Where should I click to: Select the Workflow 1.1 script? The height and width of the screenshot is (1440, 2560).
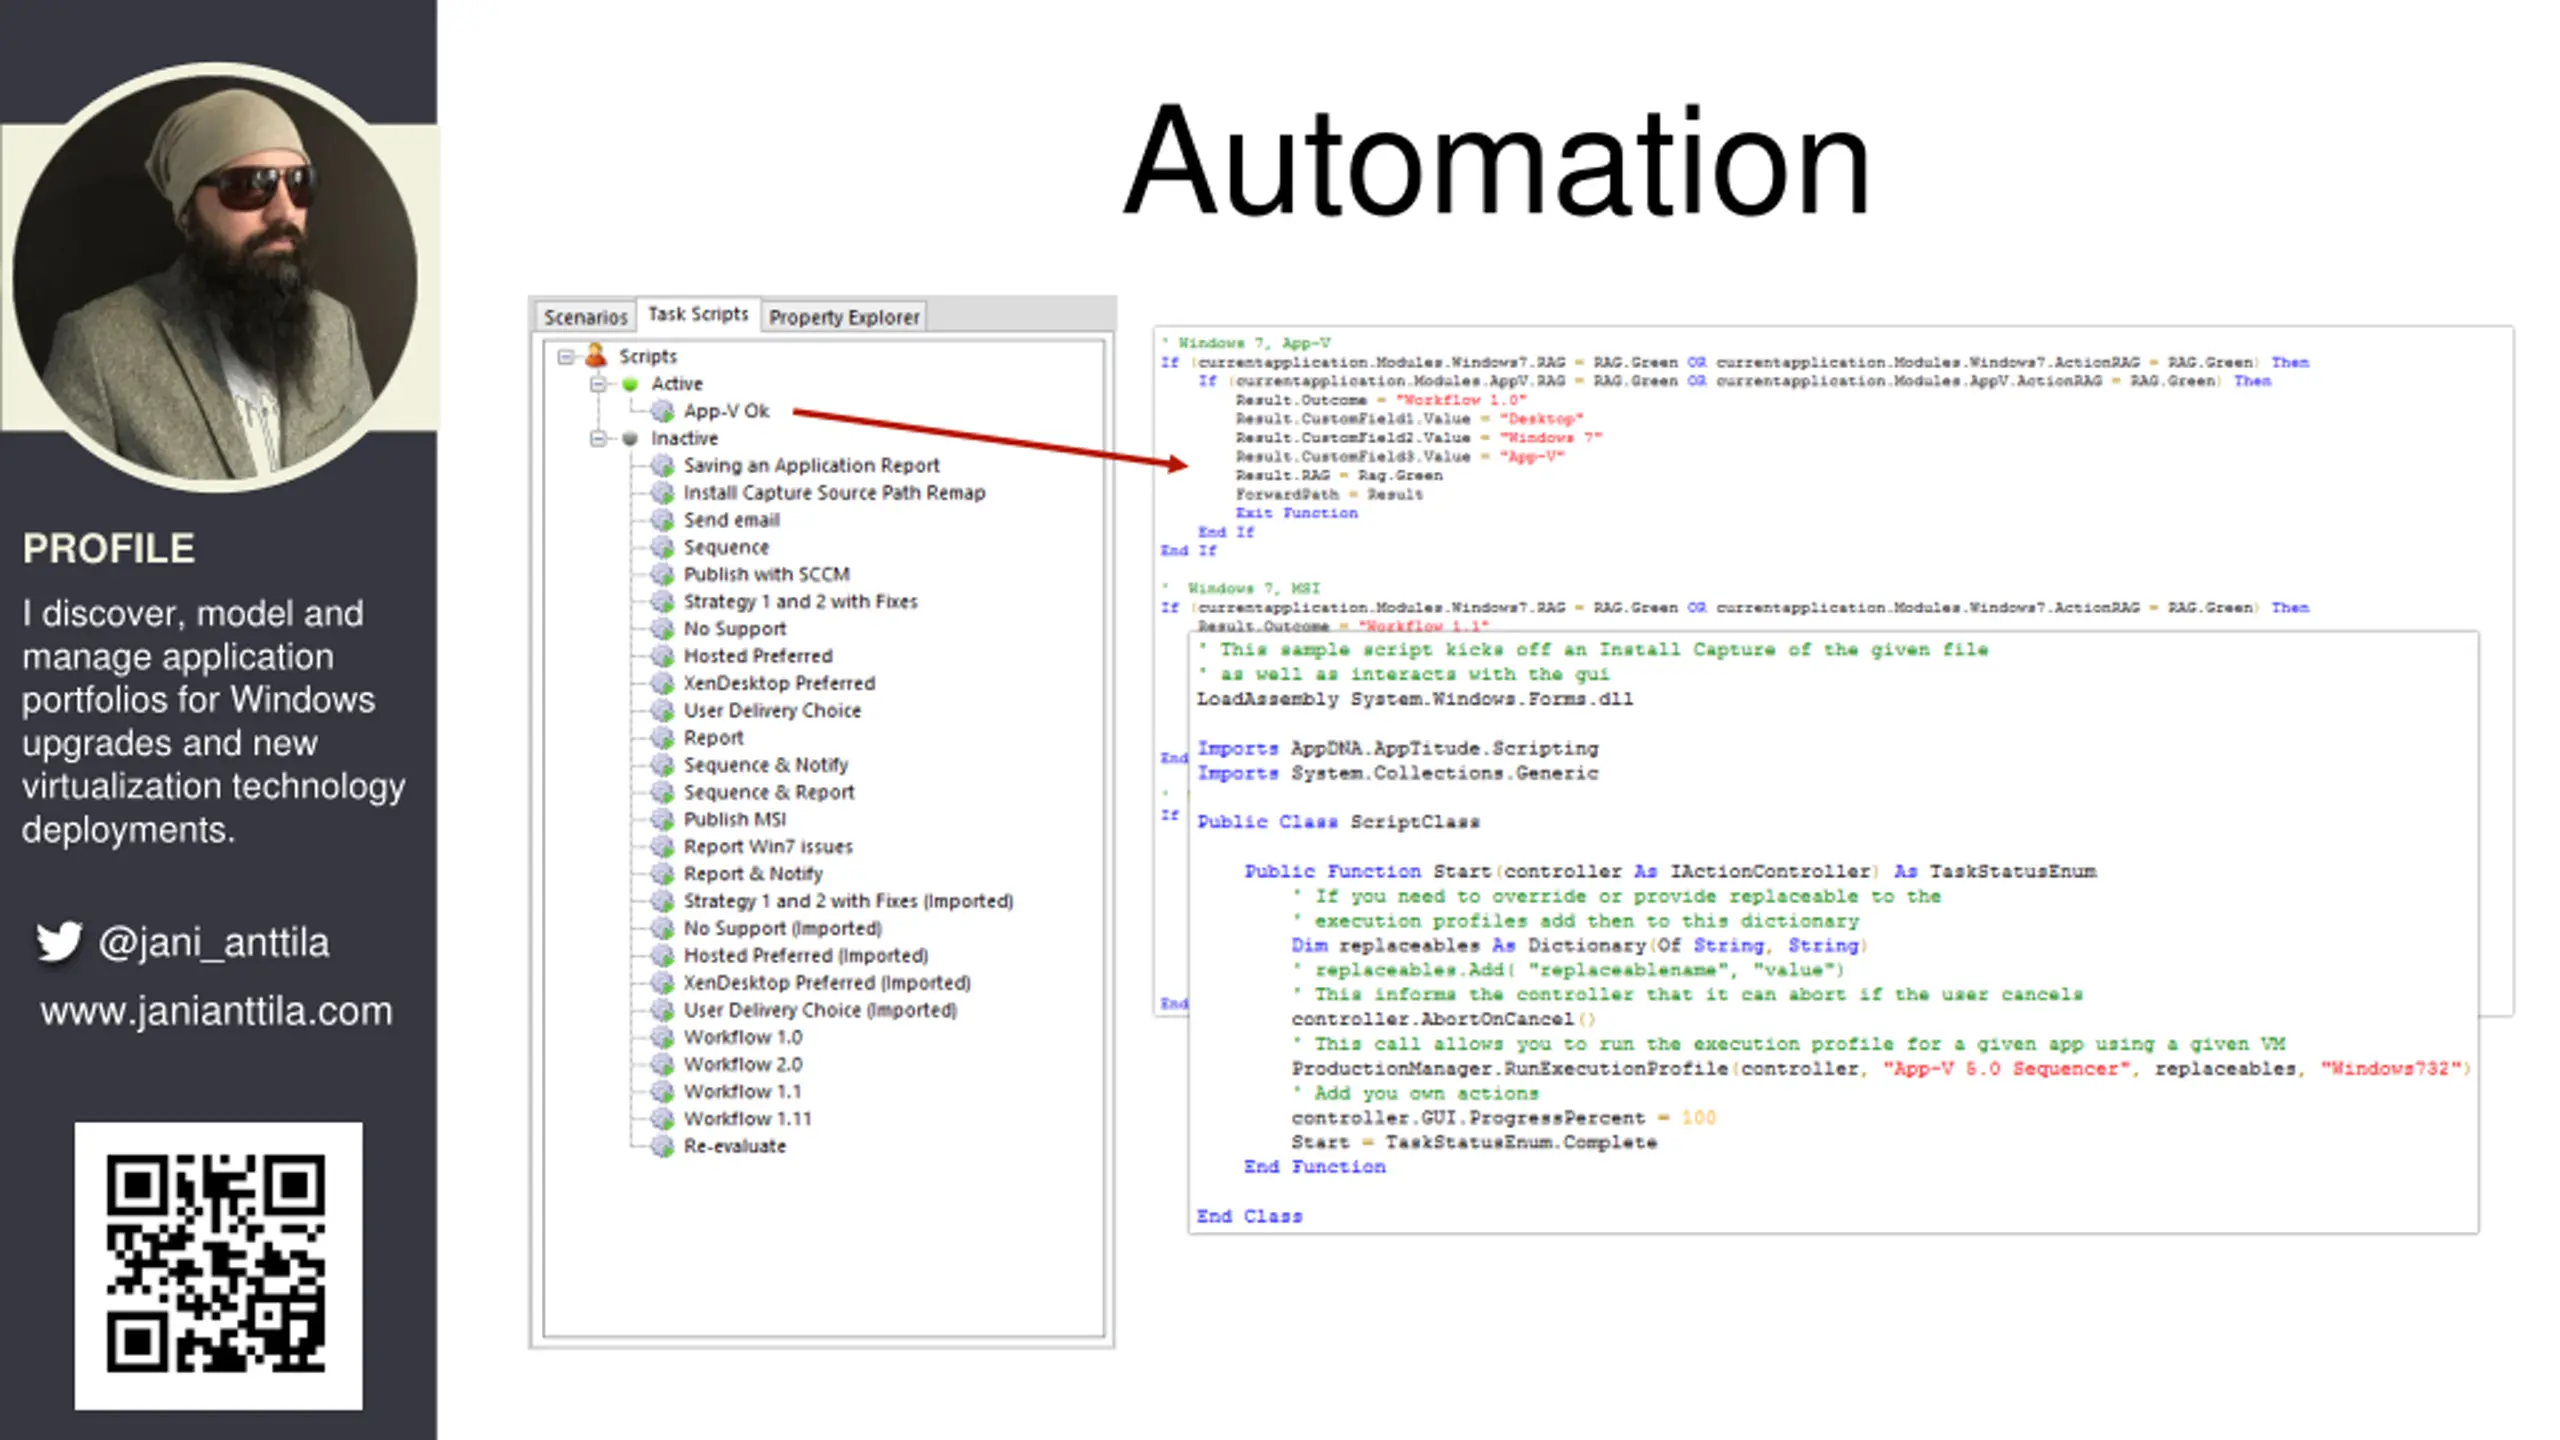click(x=742, y=1092)
